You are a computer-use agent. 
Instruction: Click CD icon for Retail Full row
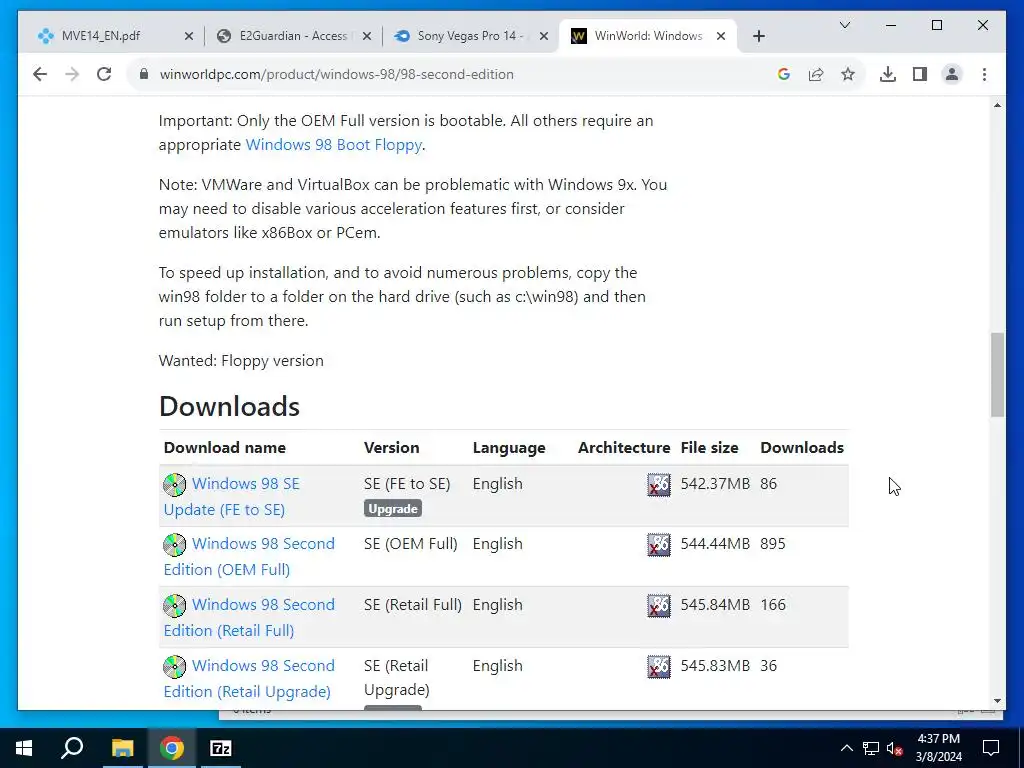tap(174, 605)
